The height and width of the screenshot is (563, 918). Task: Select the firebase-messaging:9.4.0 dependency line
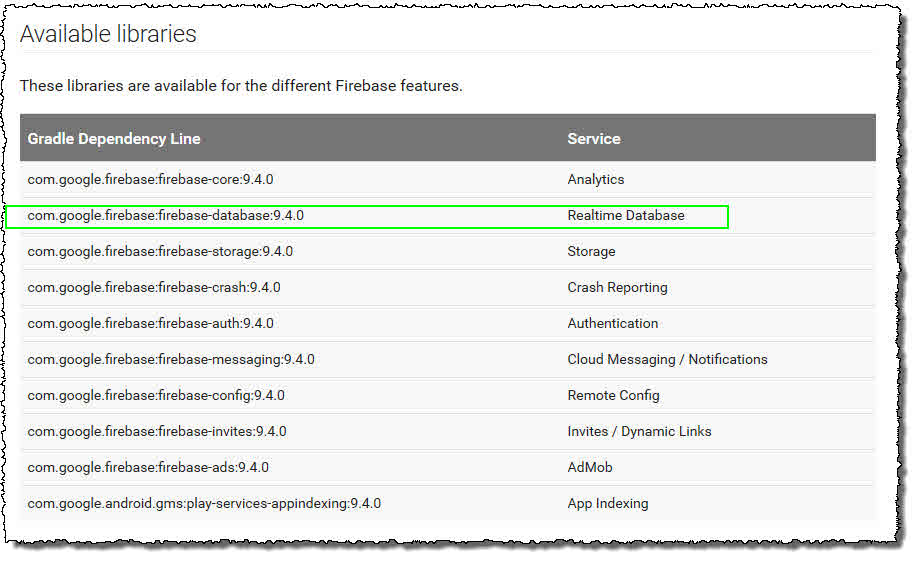coord(171,360)
